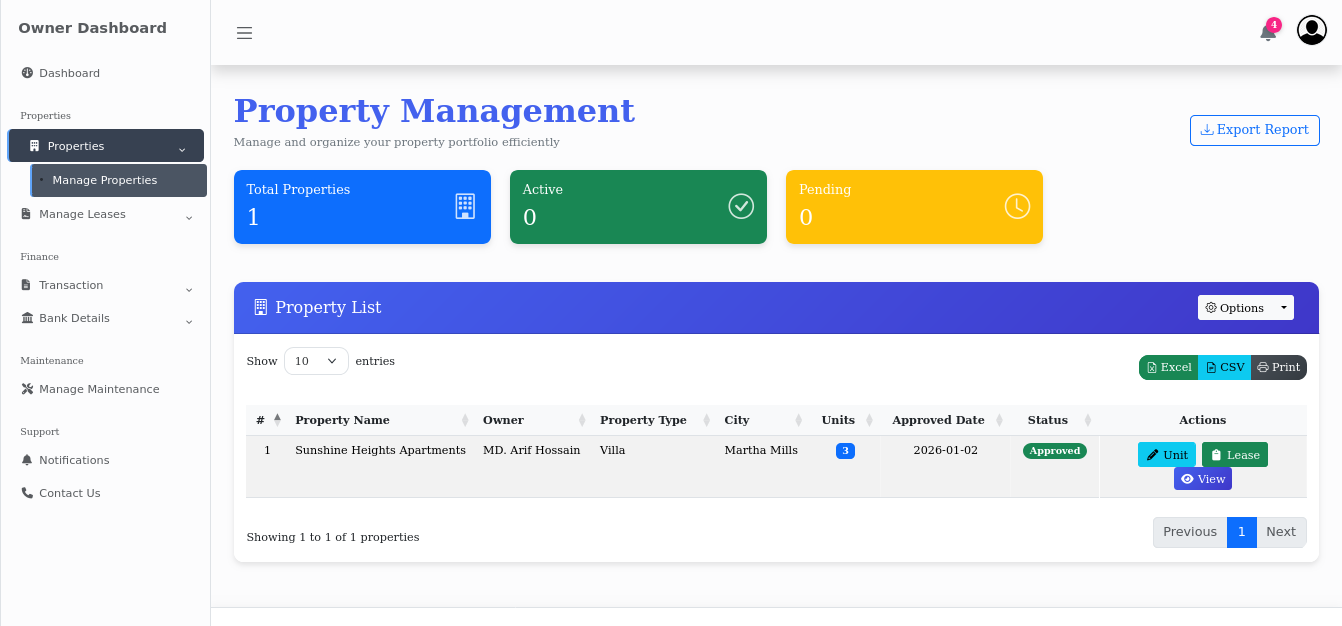This screenshot has height=626, width=1342.
Task: Click the Export Report button
Action: pyautogui.click(x=1254, y=130)
